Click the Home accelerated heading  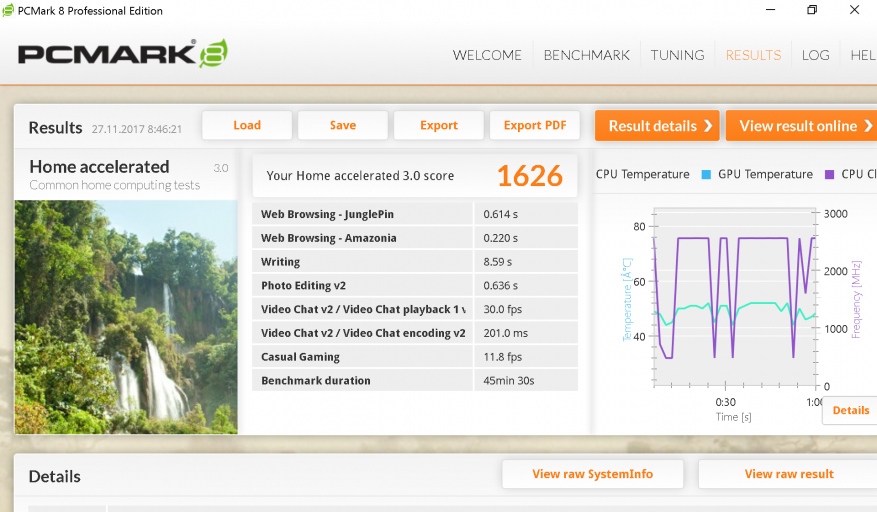[99, 167]
